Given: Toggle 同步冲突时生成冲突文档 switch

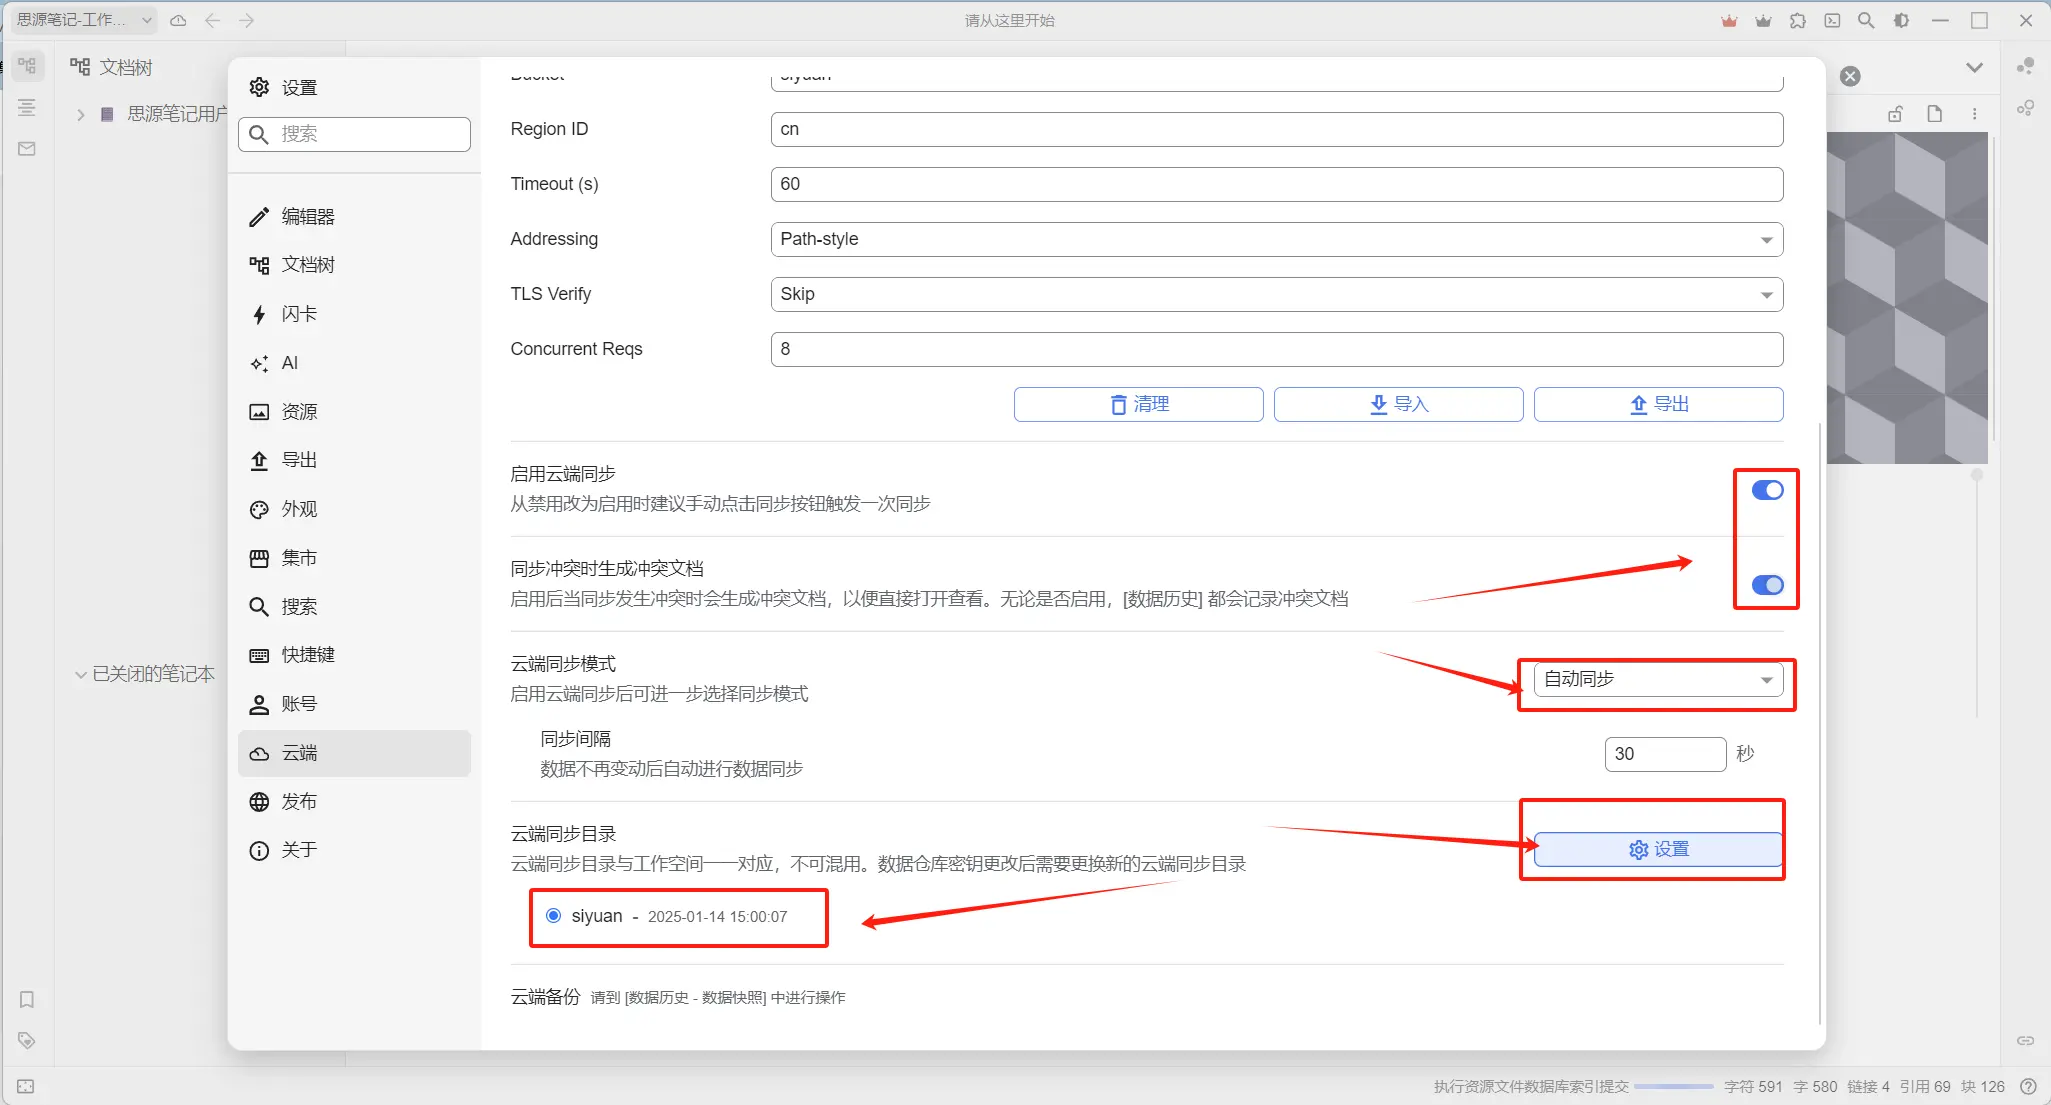Looking at the screenshot, I should [x=1767, y=585].
